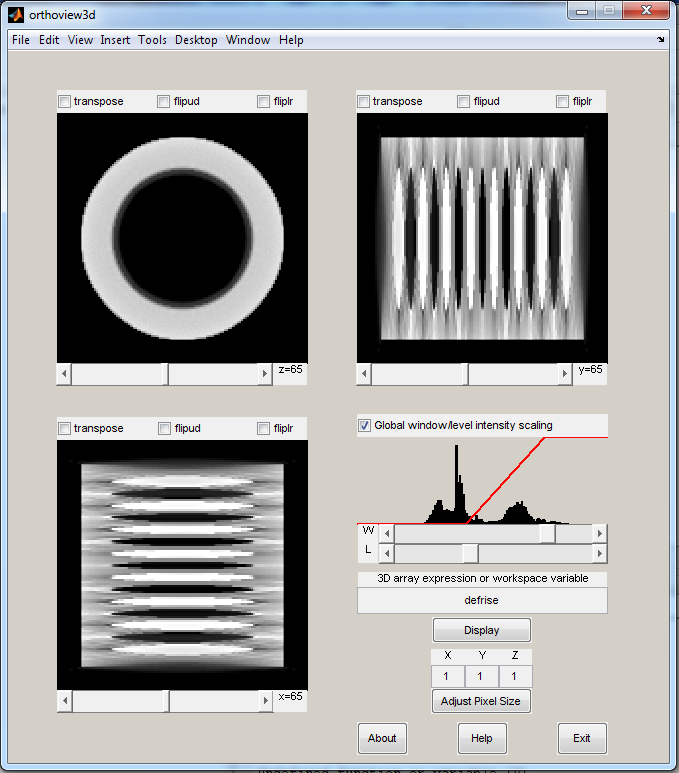The image size is (679, 773).
Task: Open the Insert menu
Action: (115, 40)
